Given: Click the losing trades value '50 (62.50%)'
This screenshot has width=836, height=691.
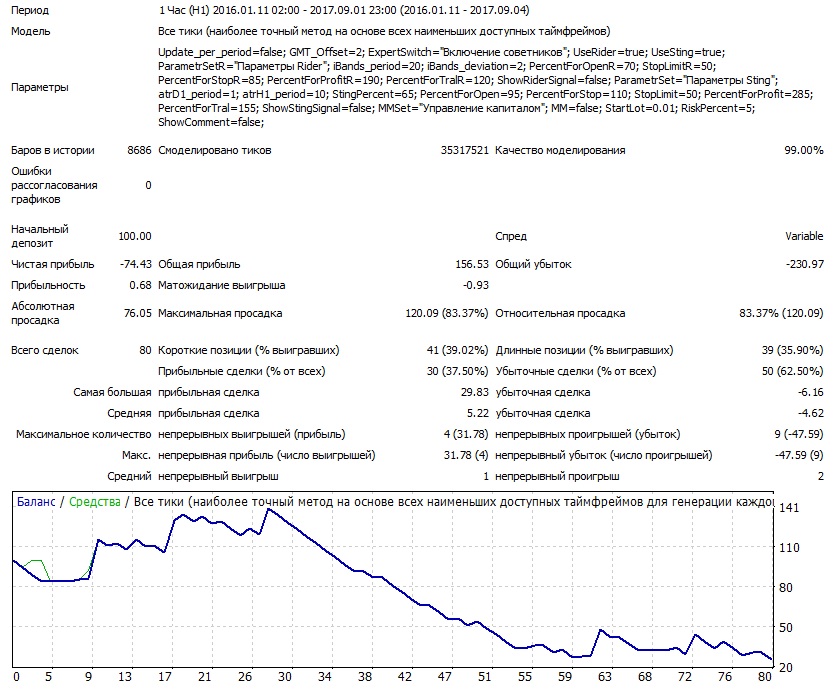Looking at the screenshot, I should click(x=792, y=371).
